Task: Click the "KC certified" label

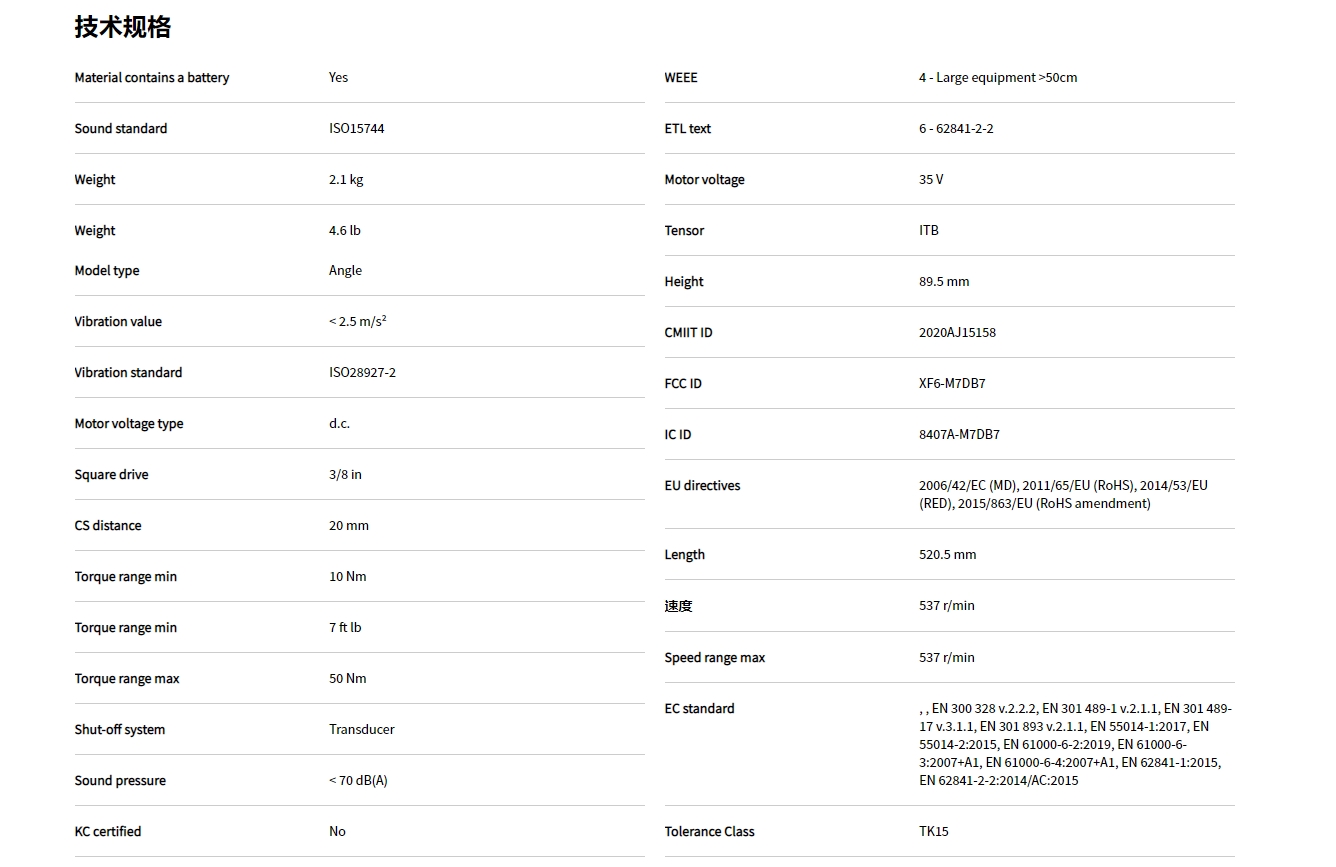Action: pyautogui.click(x=108, y=832)
